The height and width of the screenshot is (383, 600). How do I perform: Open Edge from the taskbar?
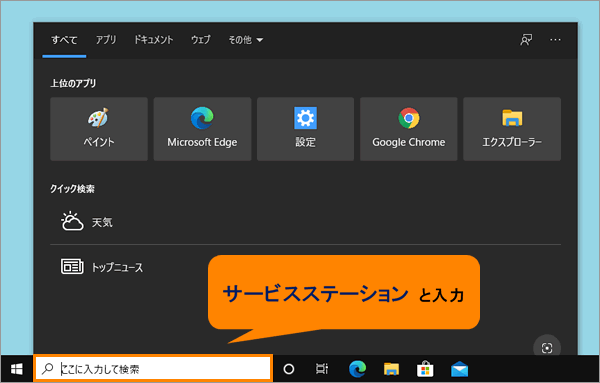[357, 369]
